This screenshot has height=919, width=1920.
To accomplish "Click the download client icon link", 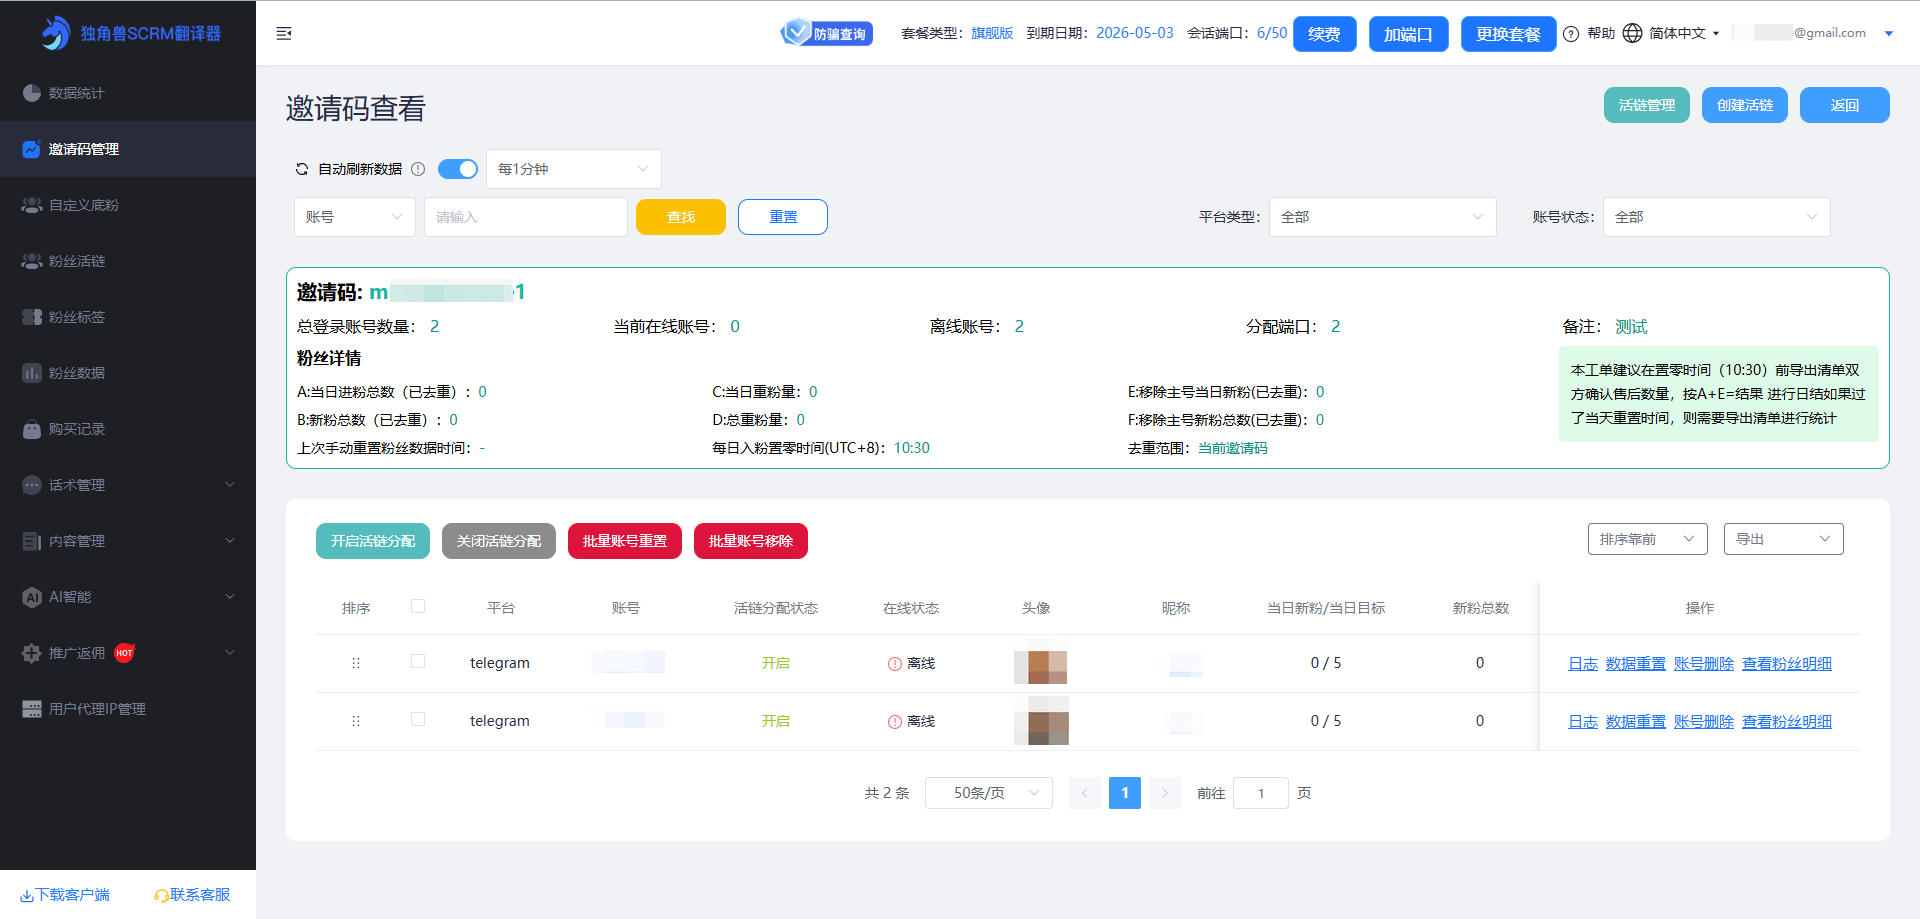I will pyautogui.click(x=65, y=895).
